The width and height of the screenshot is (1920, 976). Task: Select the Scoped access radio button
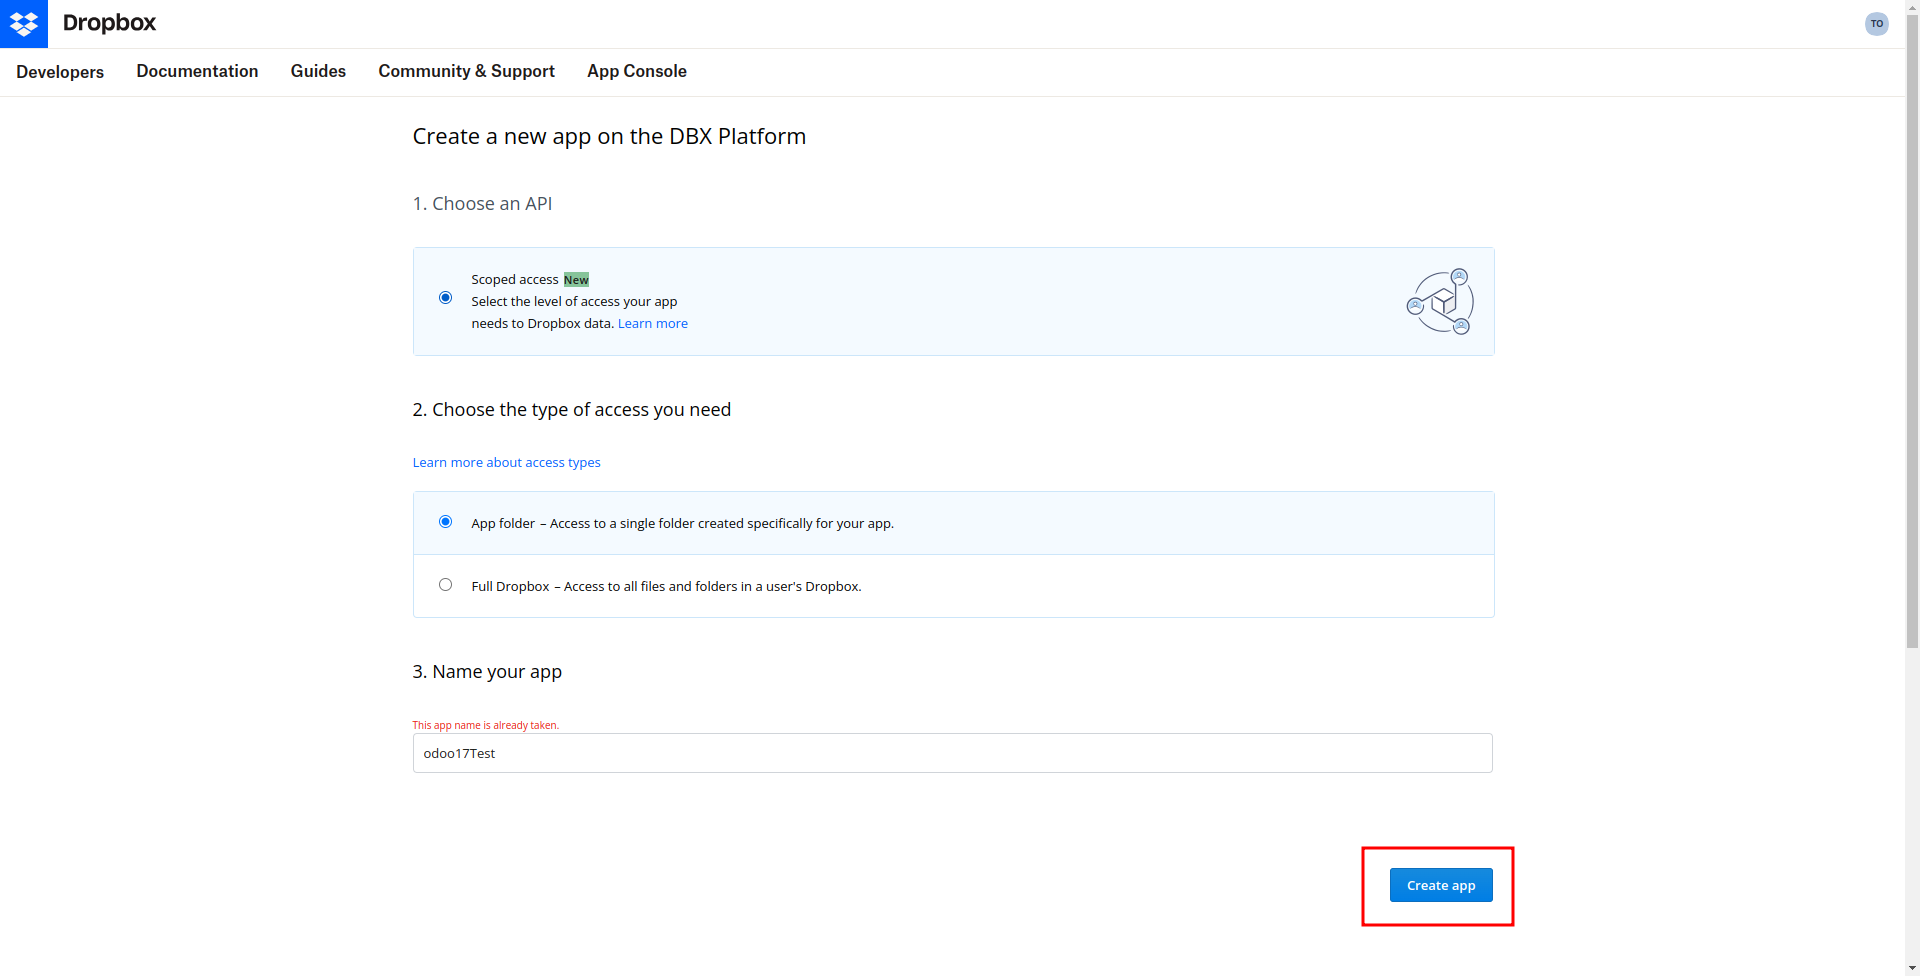[445, 298]
